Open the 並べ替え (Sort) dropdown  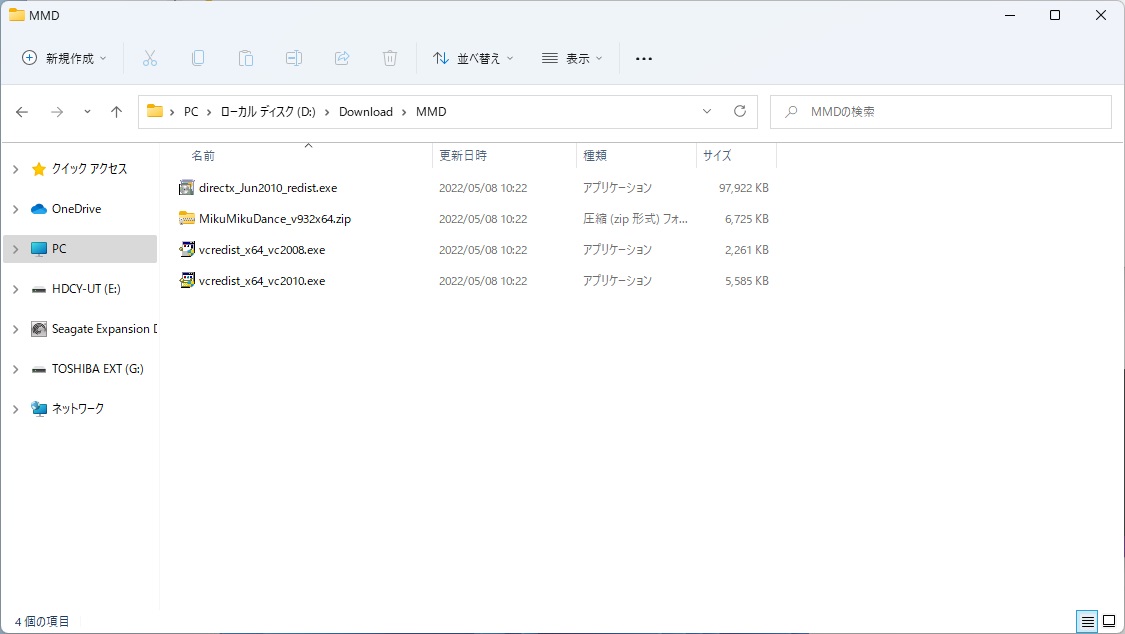coord(473,59)
